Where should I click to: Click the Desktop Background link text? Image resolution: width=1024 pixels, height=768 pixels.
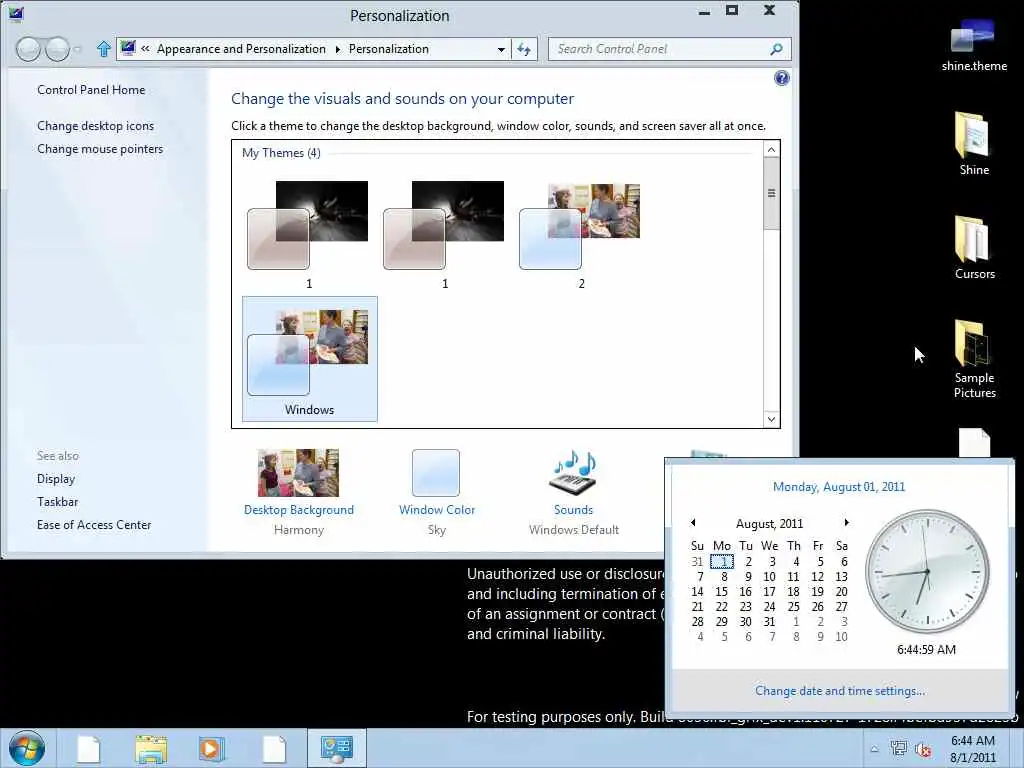click(298, 510)
